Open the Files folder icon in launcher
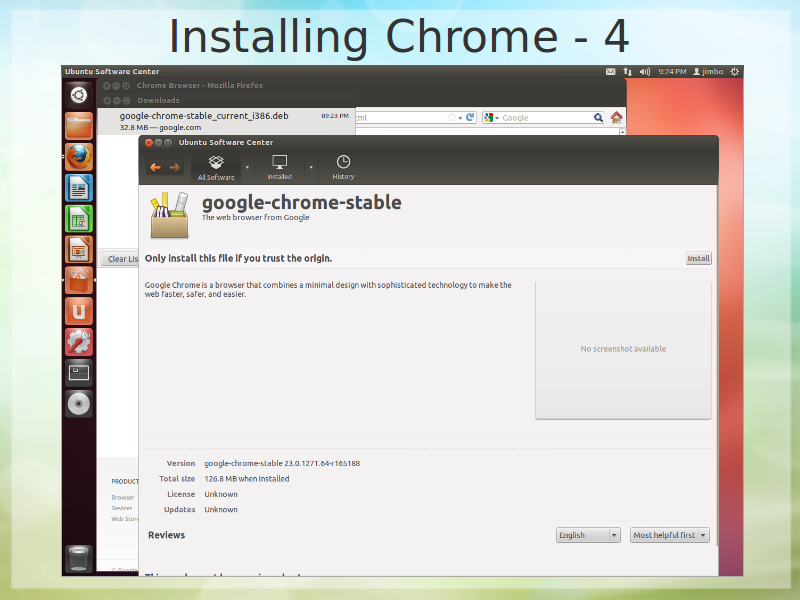This screenshot has height=600, width=800. tap(79, 126)
